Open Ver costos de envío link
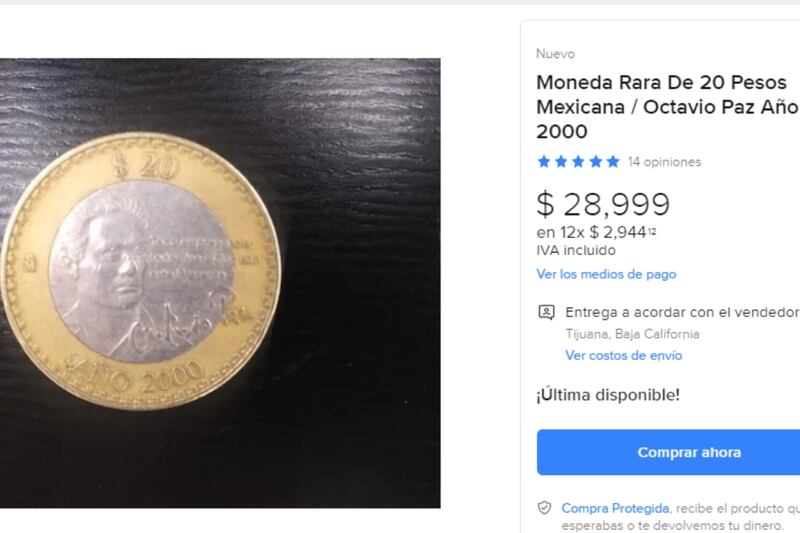Screen dimensions: 800x533 pos(623,356)
